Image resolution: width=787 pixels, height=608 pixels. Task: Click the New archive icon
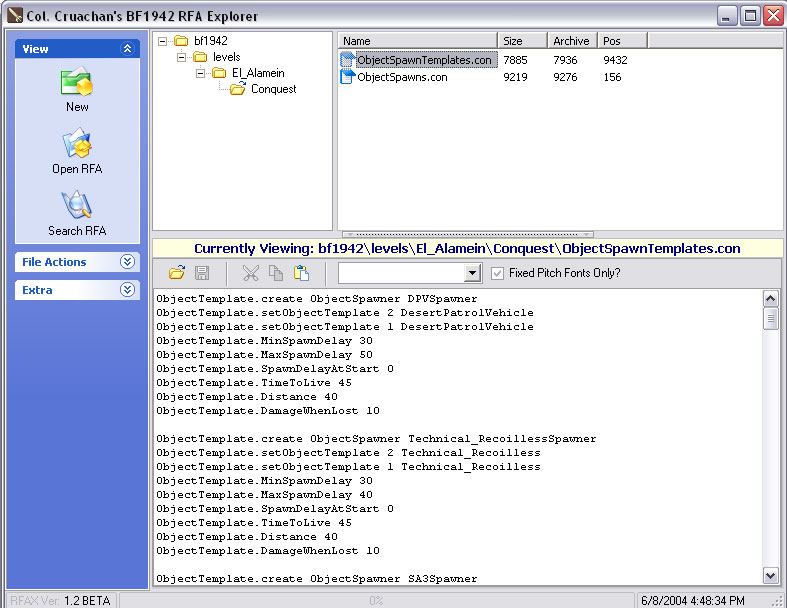tap(77, 82)
